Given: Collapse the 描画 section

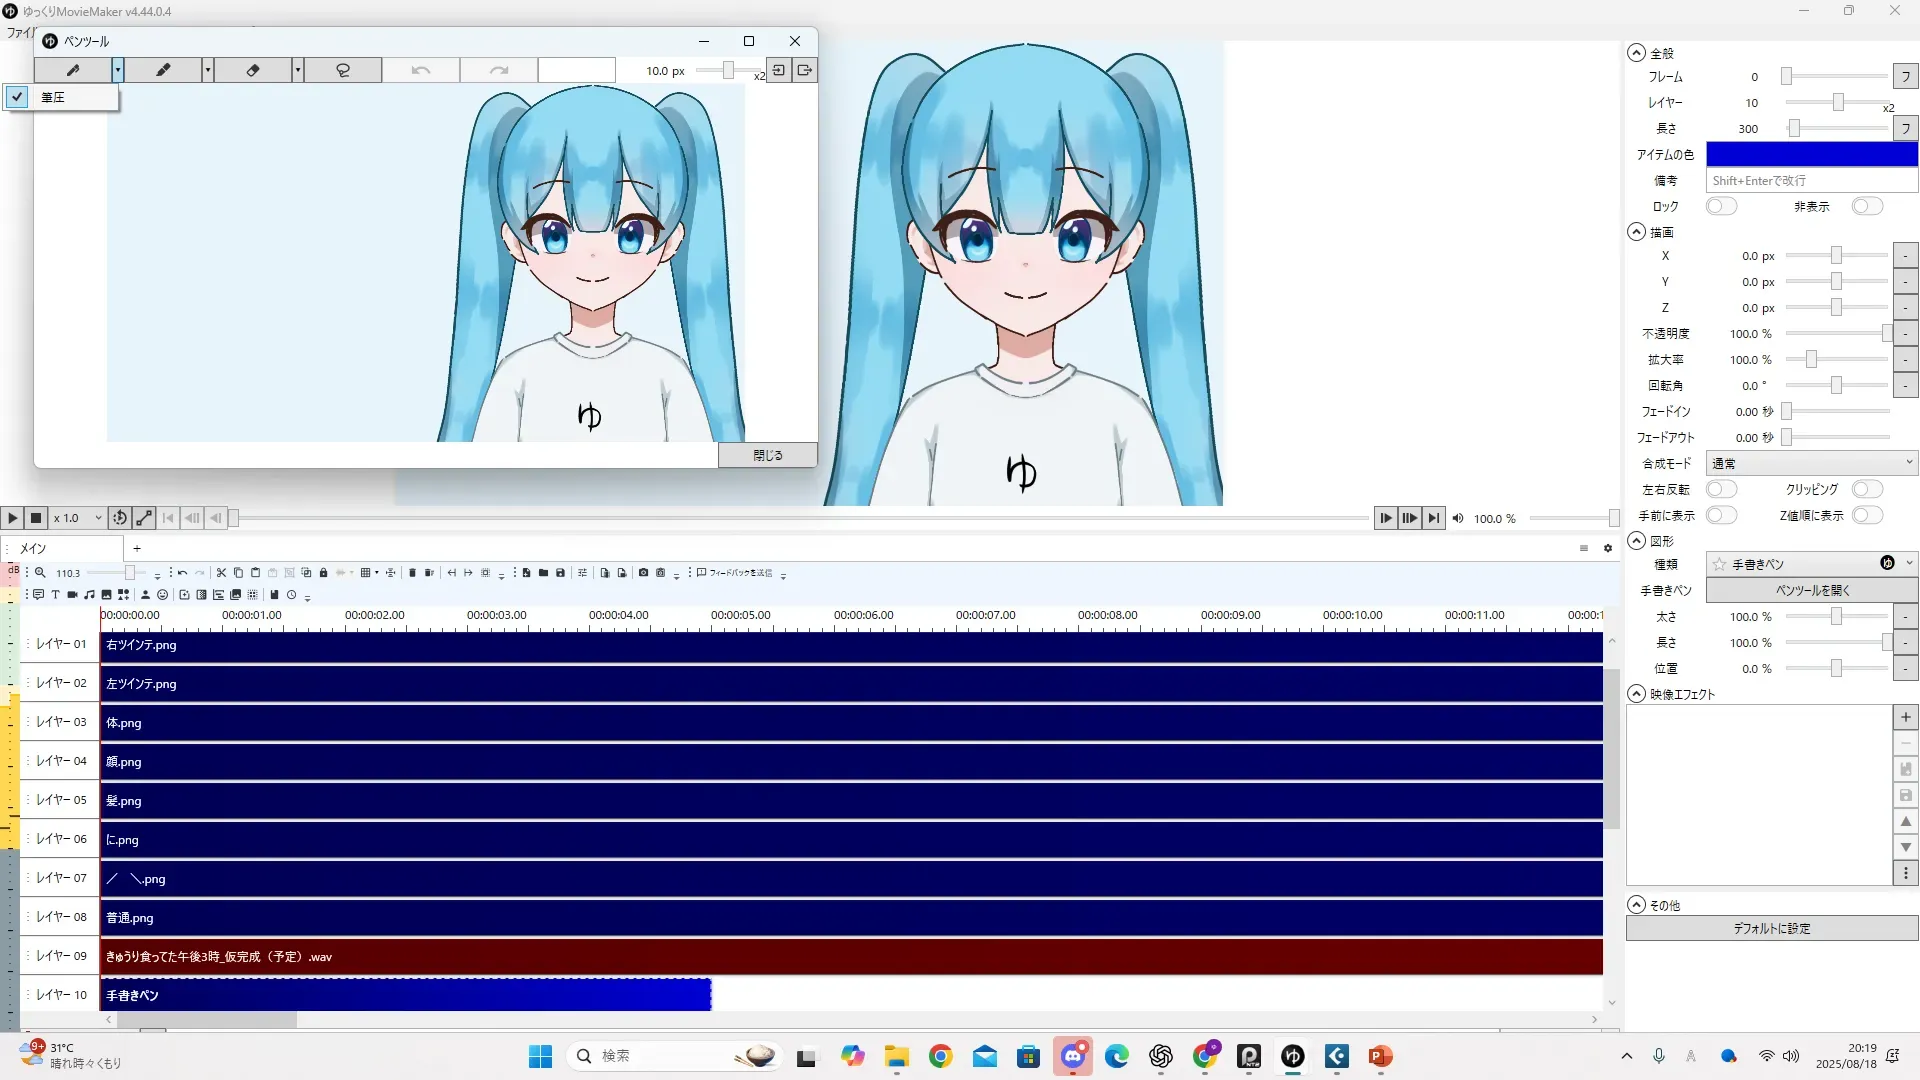Looking at the screenshot, I should pos(1637,232).
